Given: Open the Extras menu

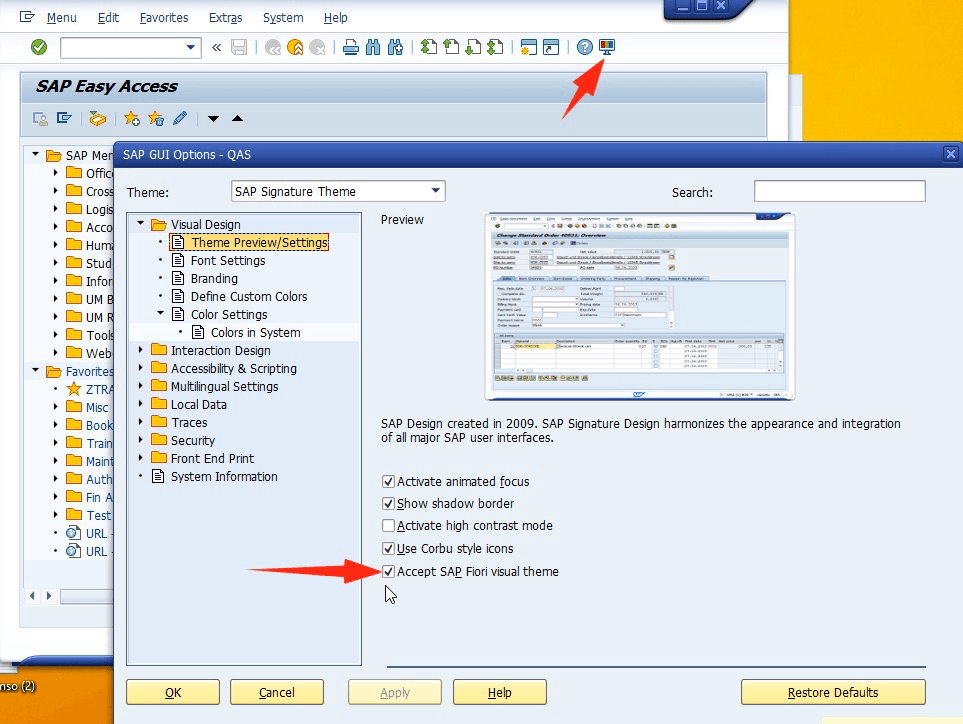Looking at the screenshot, I should [225, 18].
